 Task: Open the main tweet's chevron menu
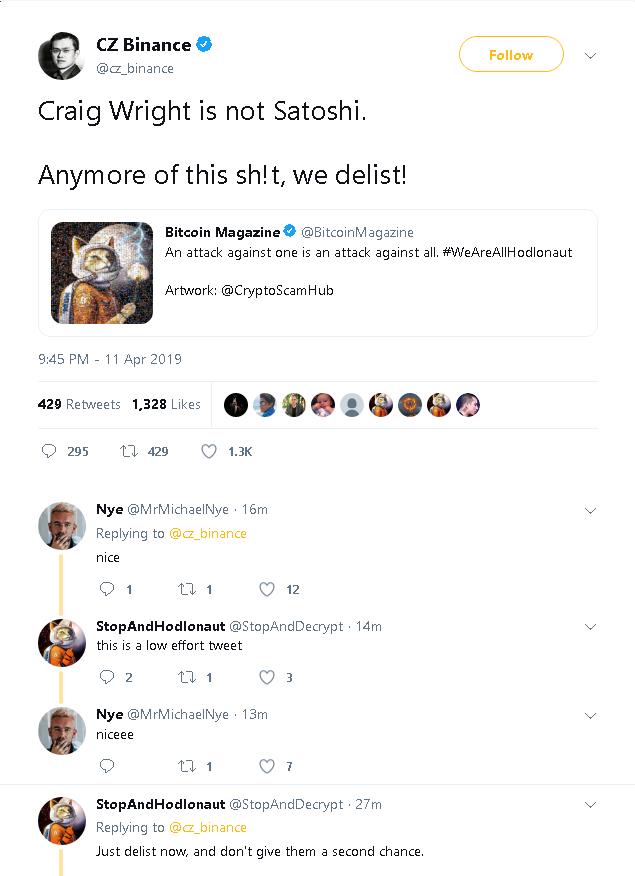(x=590, y=55)
